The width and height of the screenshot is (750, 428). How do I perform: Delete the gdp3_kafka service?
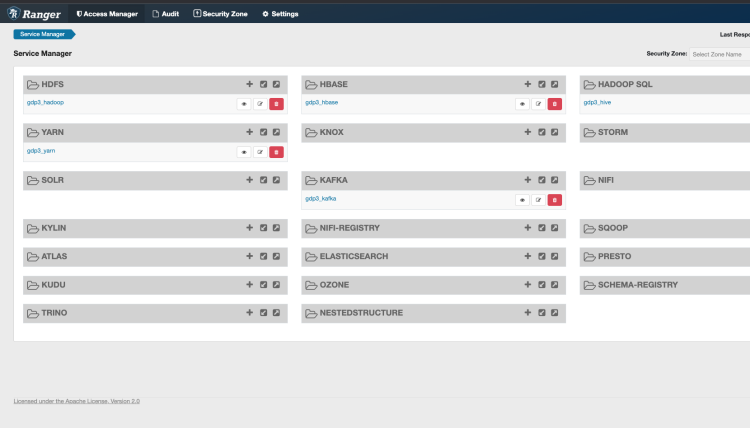point(555,200)
